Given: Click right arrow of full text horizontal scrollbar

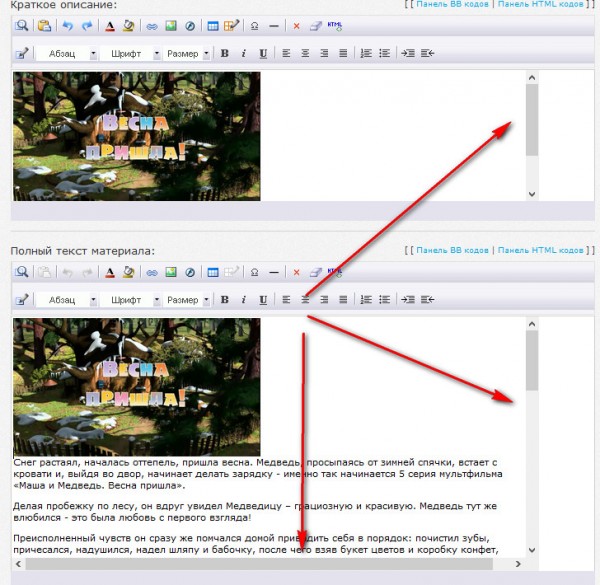Looking at the screenshot, I should point(518,564).
